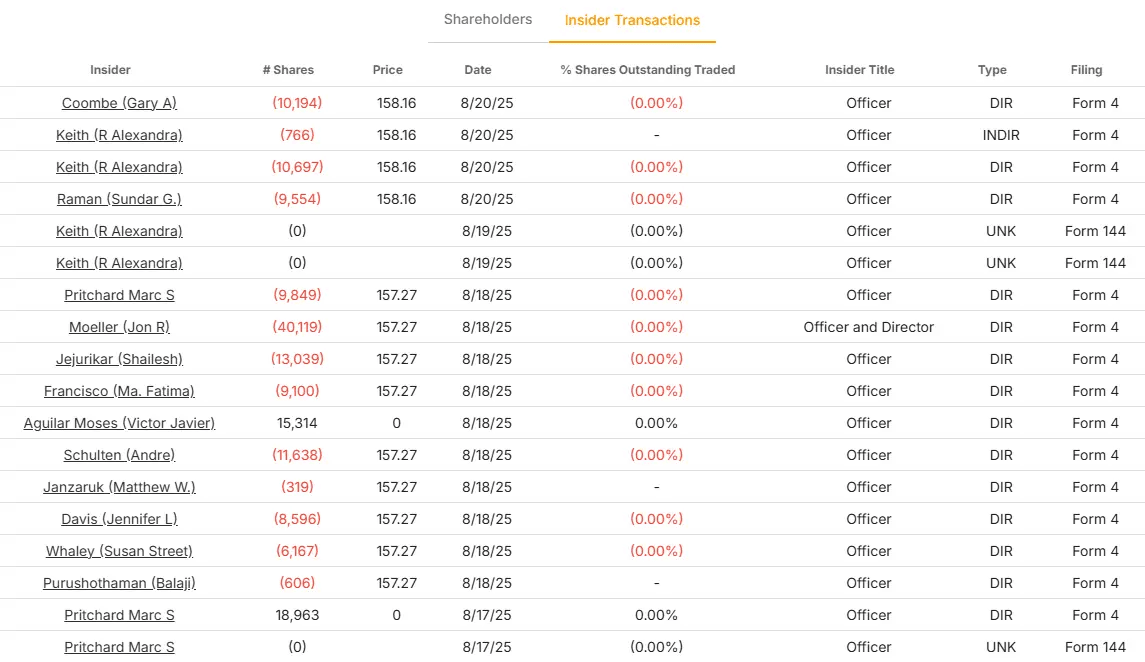View Davis (Jennifer L) insider details
The image size is (1145, 662).
119,519
